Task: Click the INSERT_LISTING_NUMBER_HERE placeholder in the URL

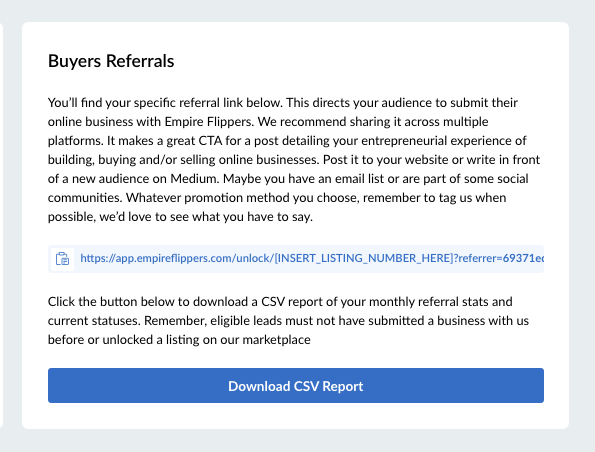Action: pos(364,258)
